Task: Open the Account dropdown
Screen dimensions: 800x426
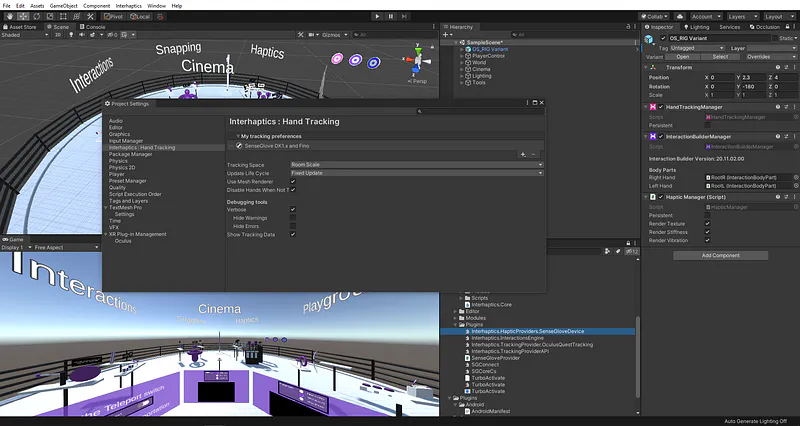Action: 706,16
